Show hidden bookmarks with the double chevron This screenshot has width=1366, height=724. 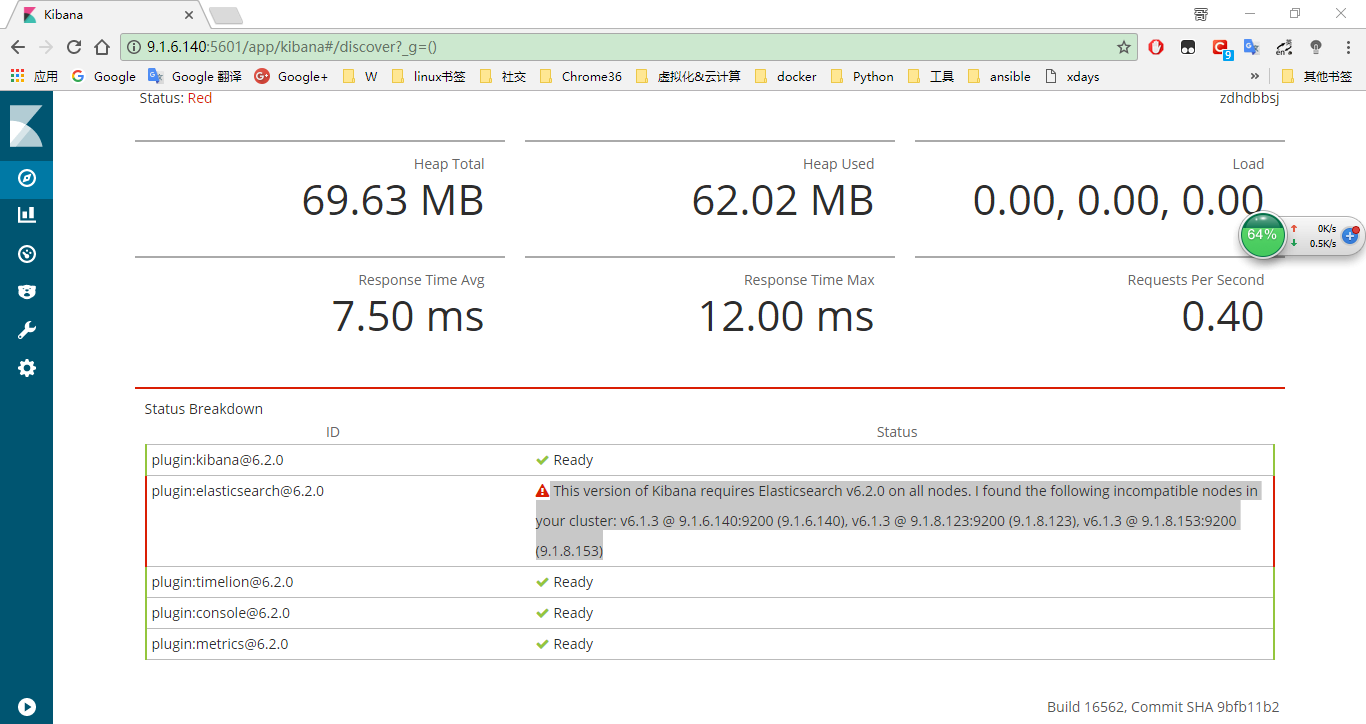tap(1255, 76)
